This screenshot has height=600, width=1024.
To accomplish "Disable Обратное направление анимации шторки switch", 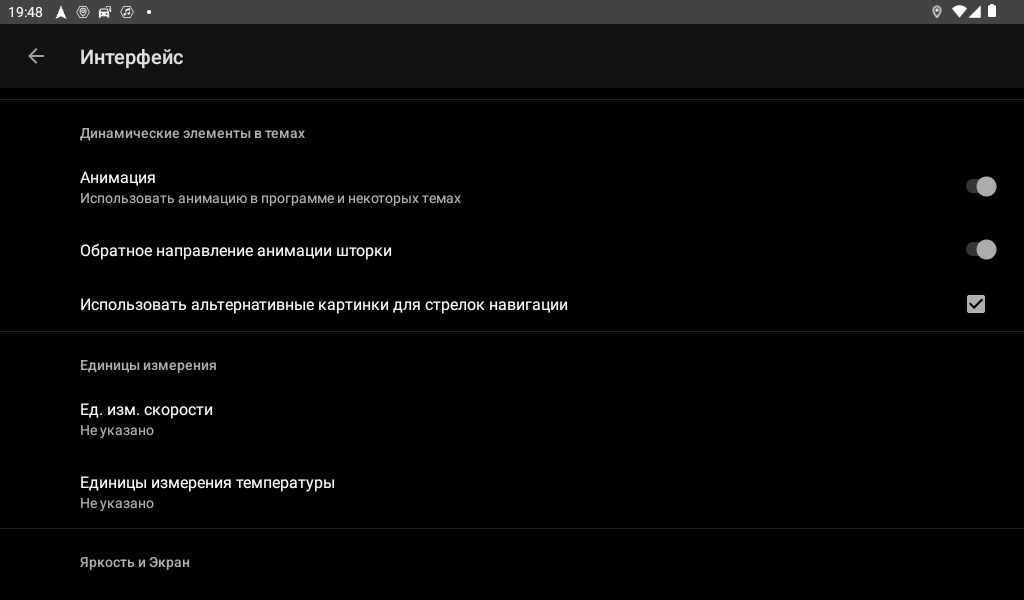I will 981,249.
